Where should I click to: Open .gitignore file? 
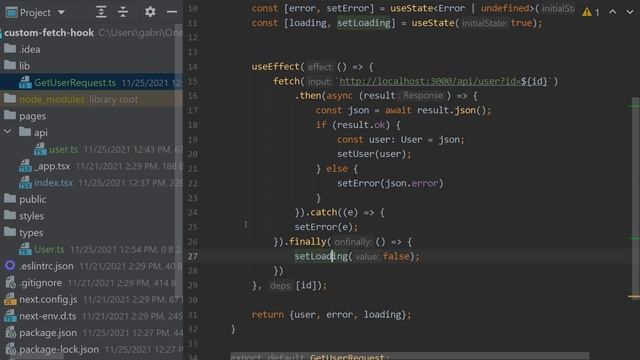coord(40,282)
